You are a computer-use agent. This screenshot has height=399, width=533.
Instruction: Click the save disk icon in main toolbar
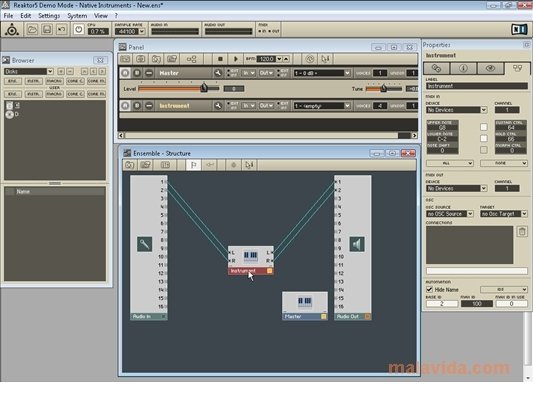[x=47, y=30]
